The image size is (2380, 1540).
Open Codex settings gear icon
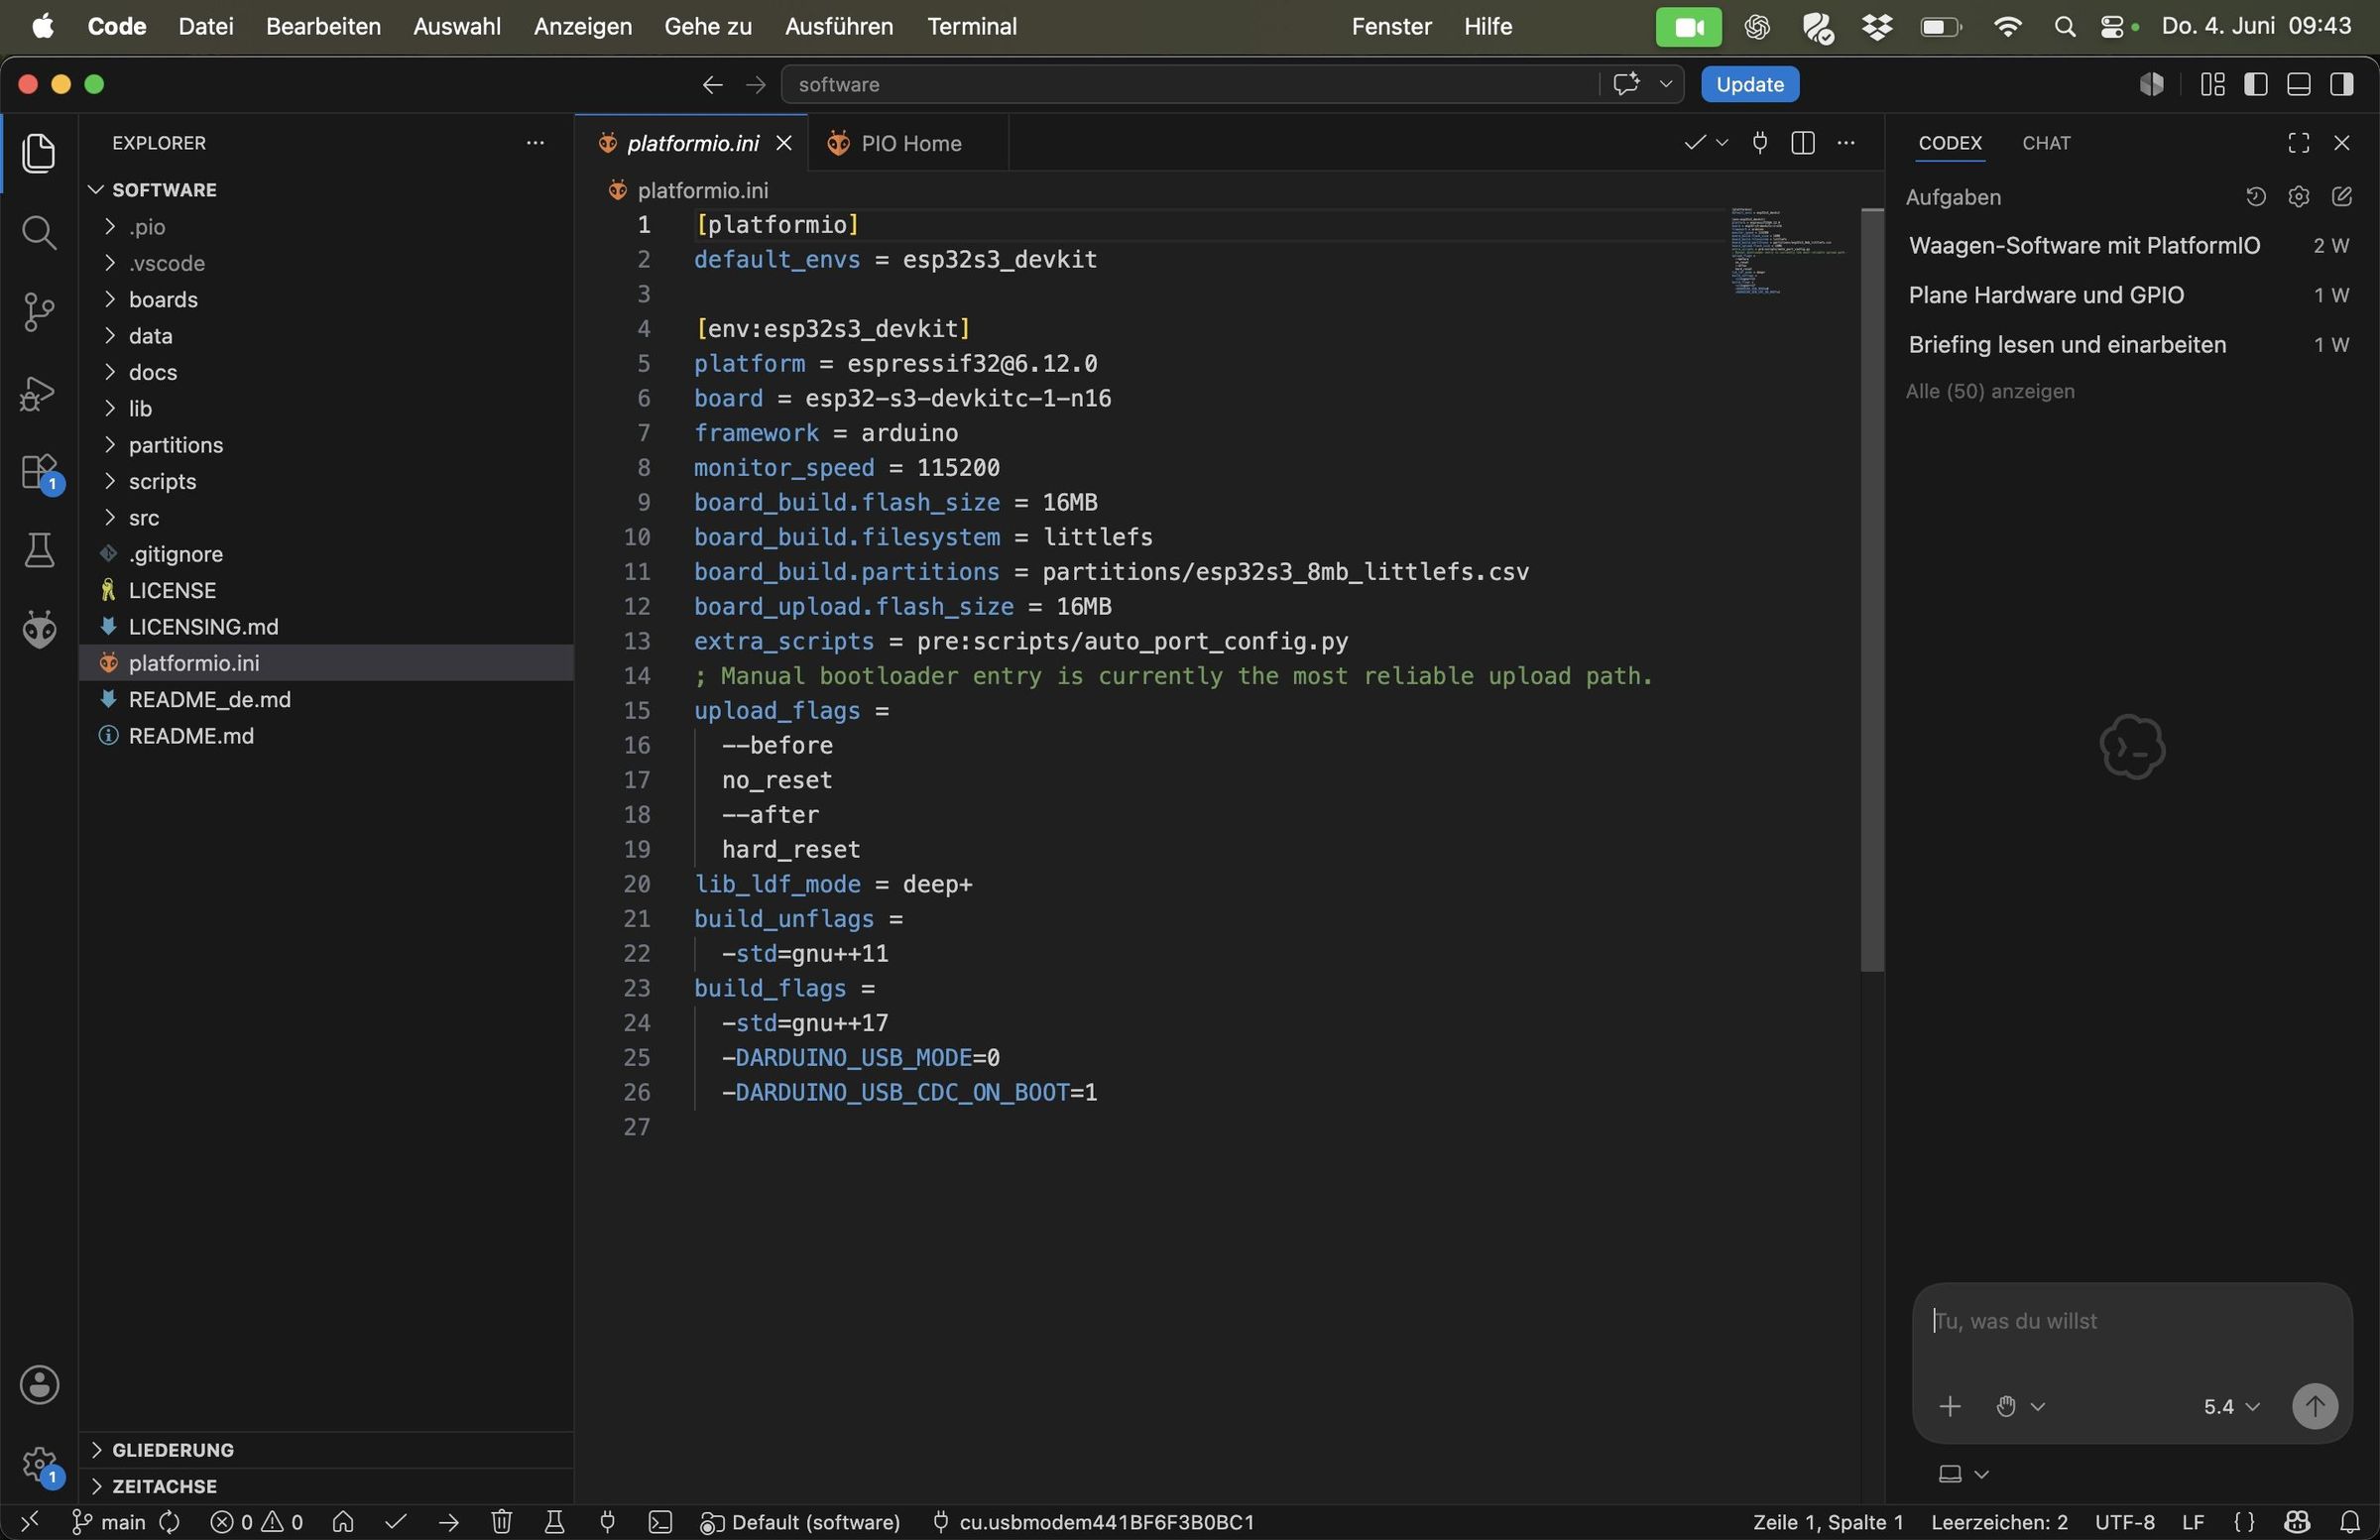coord(2298,197)
